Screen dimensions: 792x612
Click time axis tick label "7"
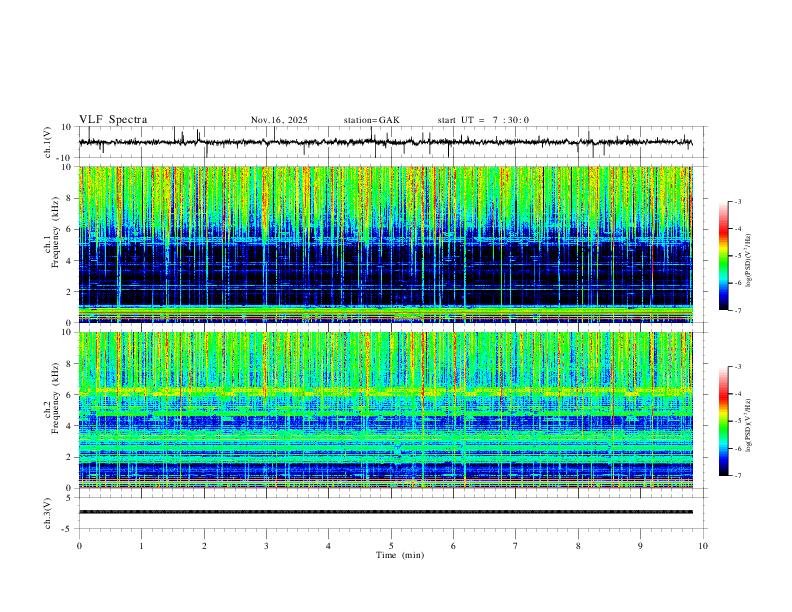(x=516, y=546)
